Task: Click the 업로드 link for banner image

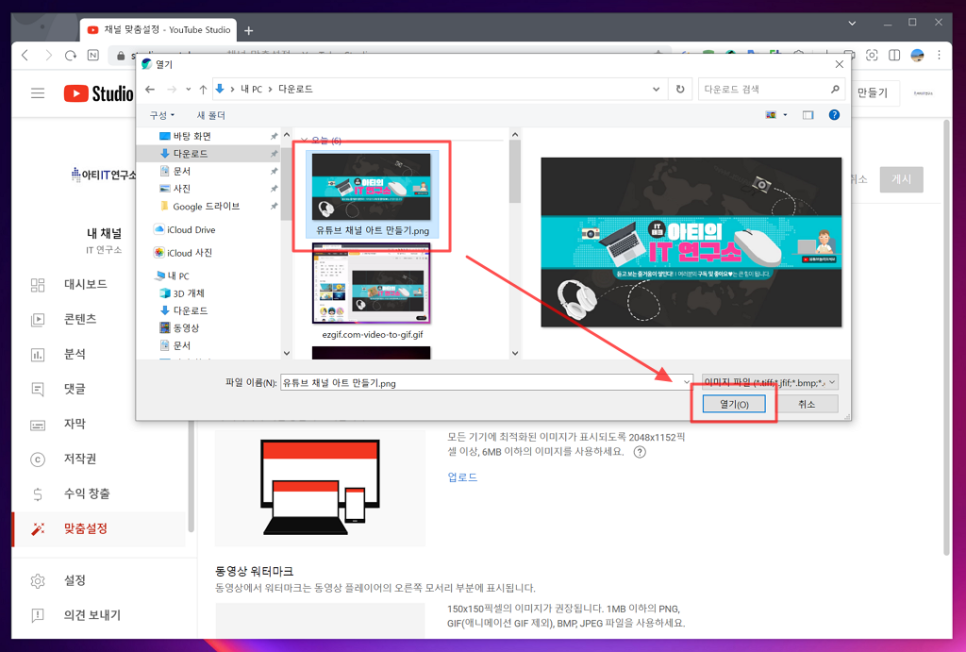Action: (x=462, y=477)
